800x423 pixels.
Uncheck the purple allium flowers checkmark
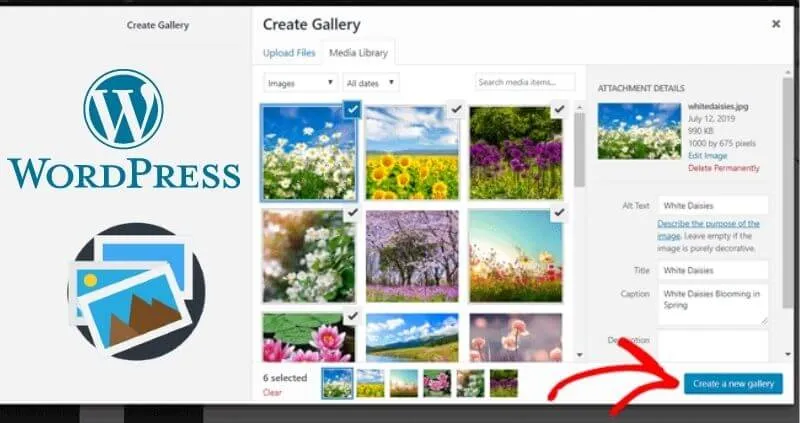tap(560, 109)
